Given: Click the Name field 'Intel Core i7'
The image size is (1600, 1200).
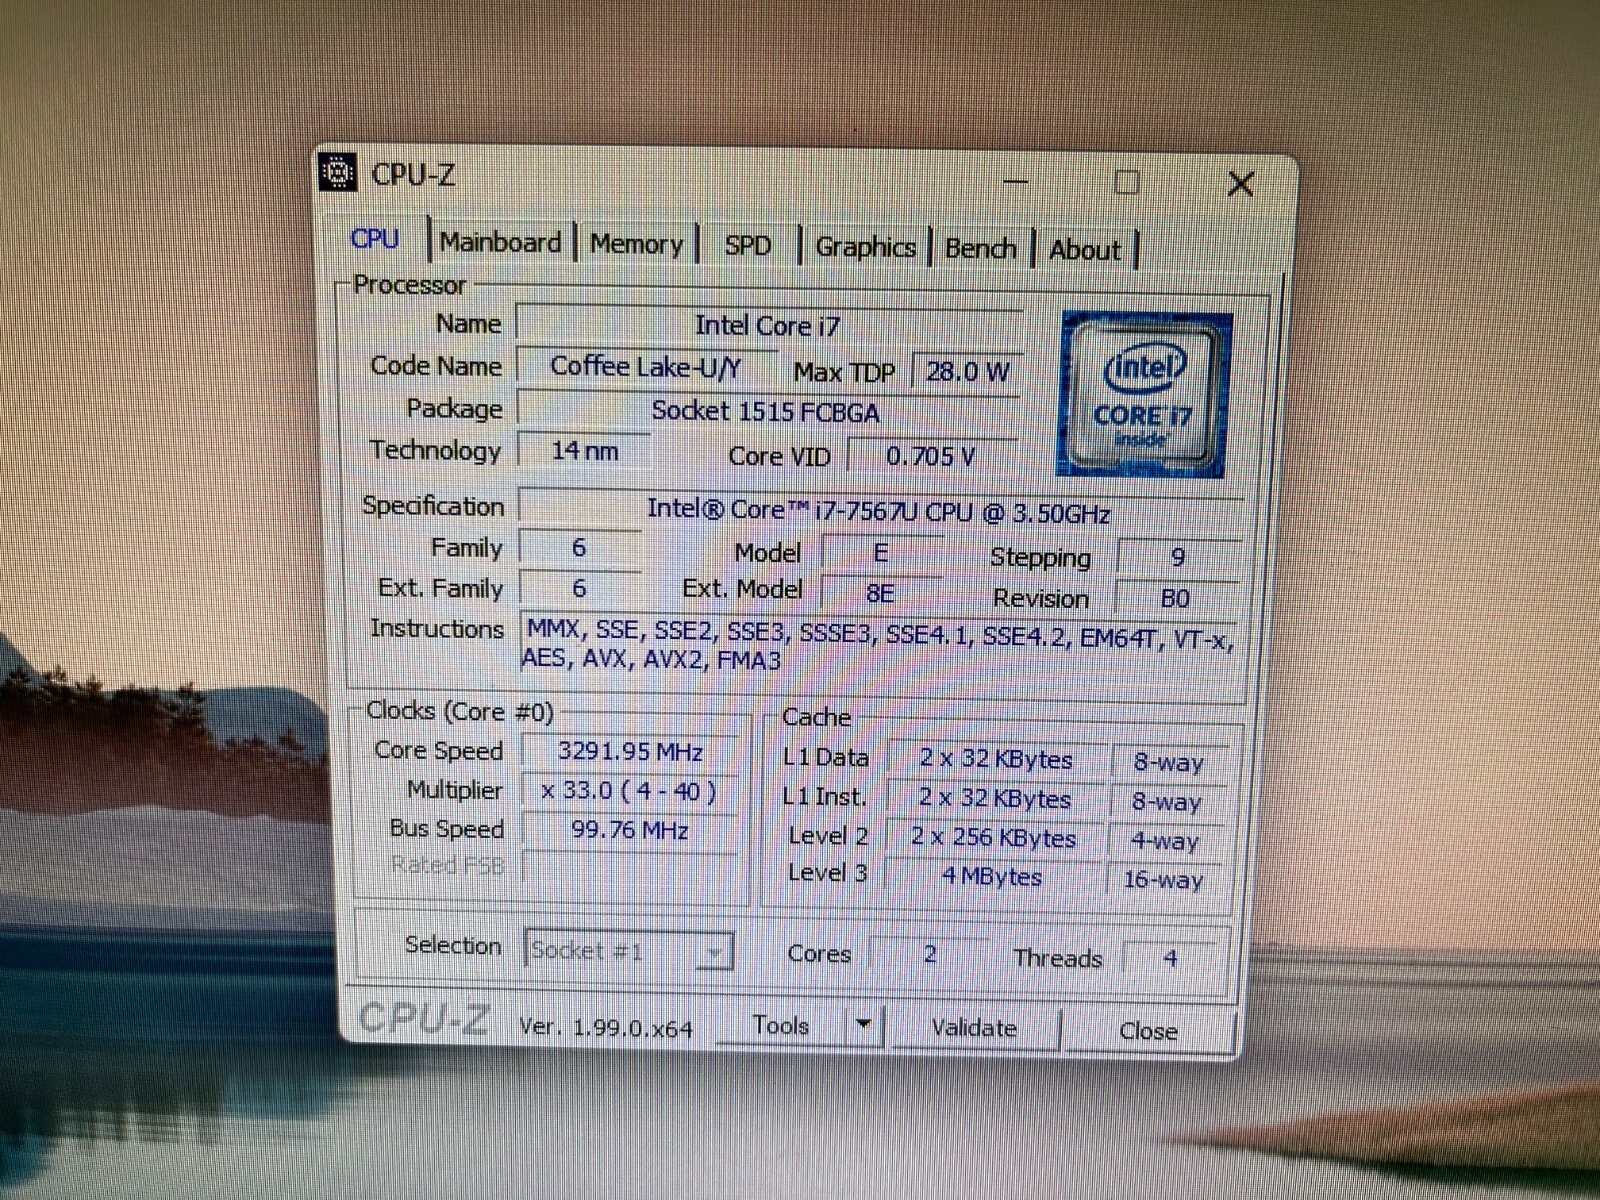Looking at the screenshot, I should (x=768, y=325).
